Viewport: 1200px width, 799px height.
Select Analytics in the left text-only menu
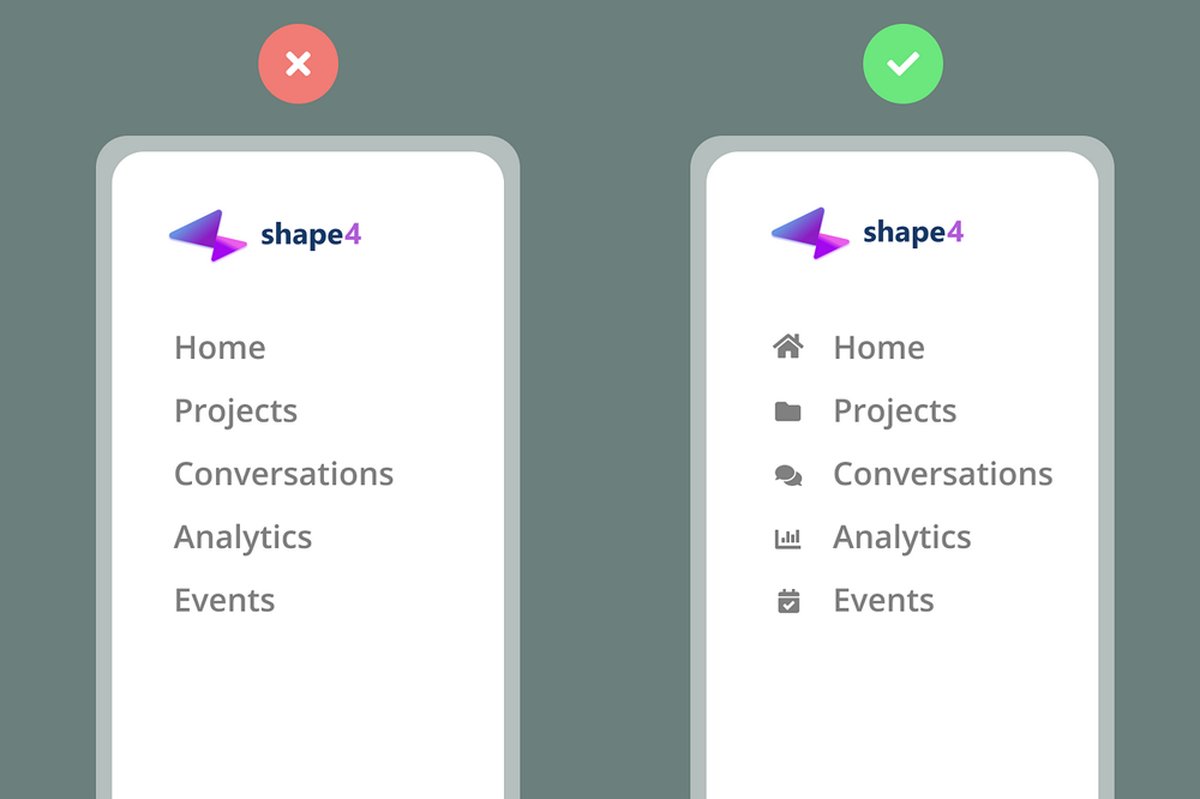point(243,538)
